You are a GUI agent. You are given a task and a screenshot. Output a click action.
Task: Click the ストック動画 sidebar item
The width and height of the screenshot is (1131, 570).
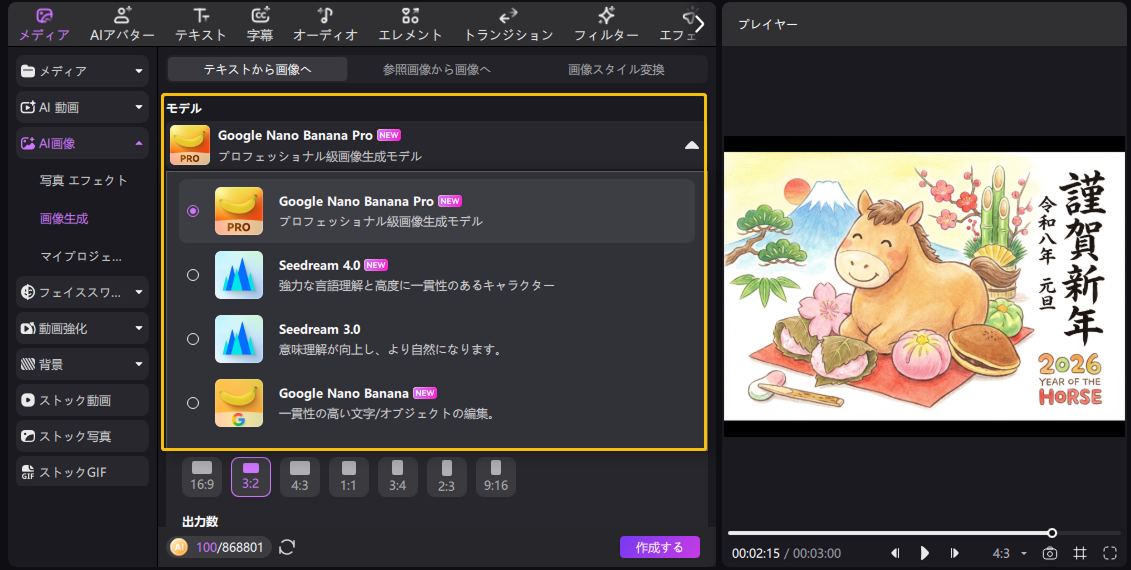coord(82,400)
